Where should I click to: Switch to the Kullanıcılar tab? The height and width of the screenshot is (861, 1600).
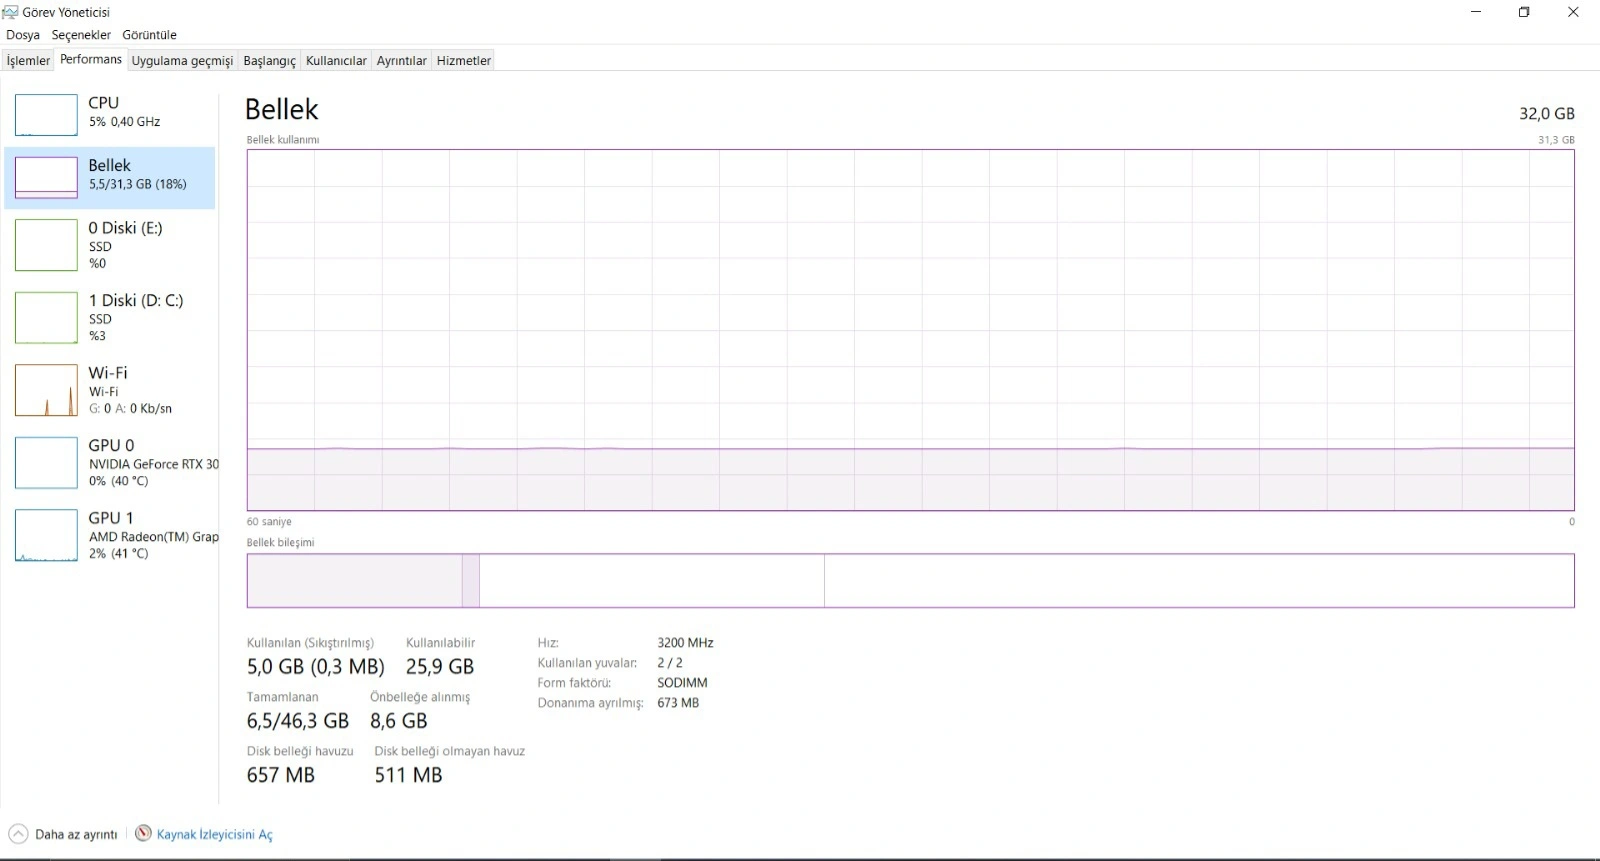pyautogui.click(x=336, y=61)
